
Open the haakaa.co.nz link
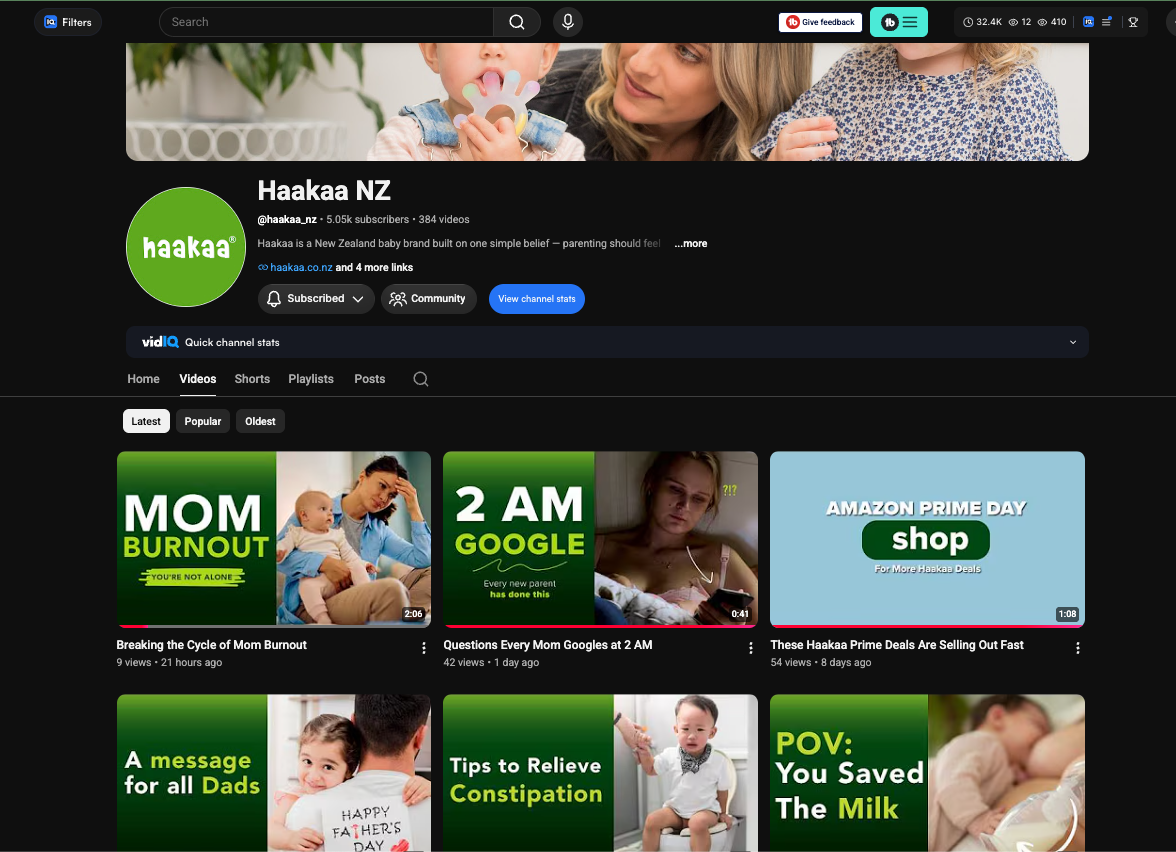tap(301, 267)
